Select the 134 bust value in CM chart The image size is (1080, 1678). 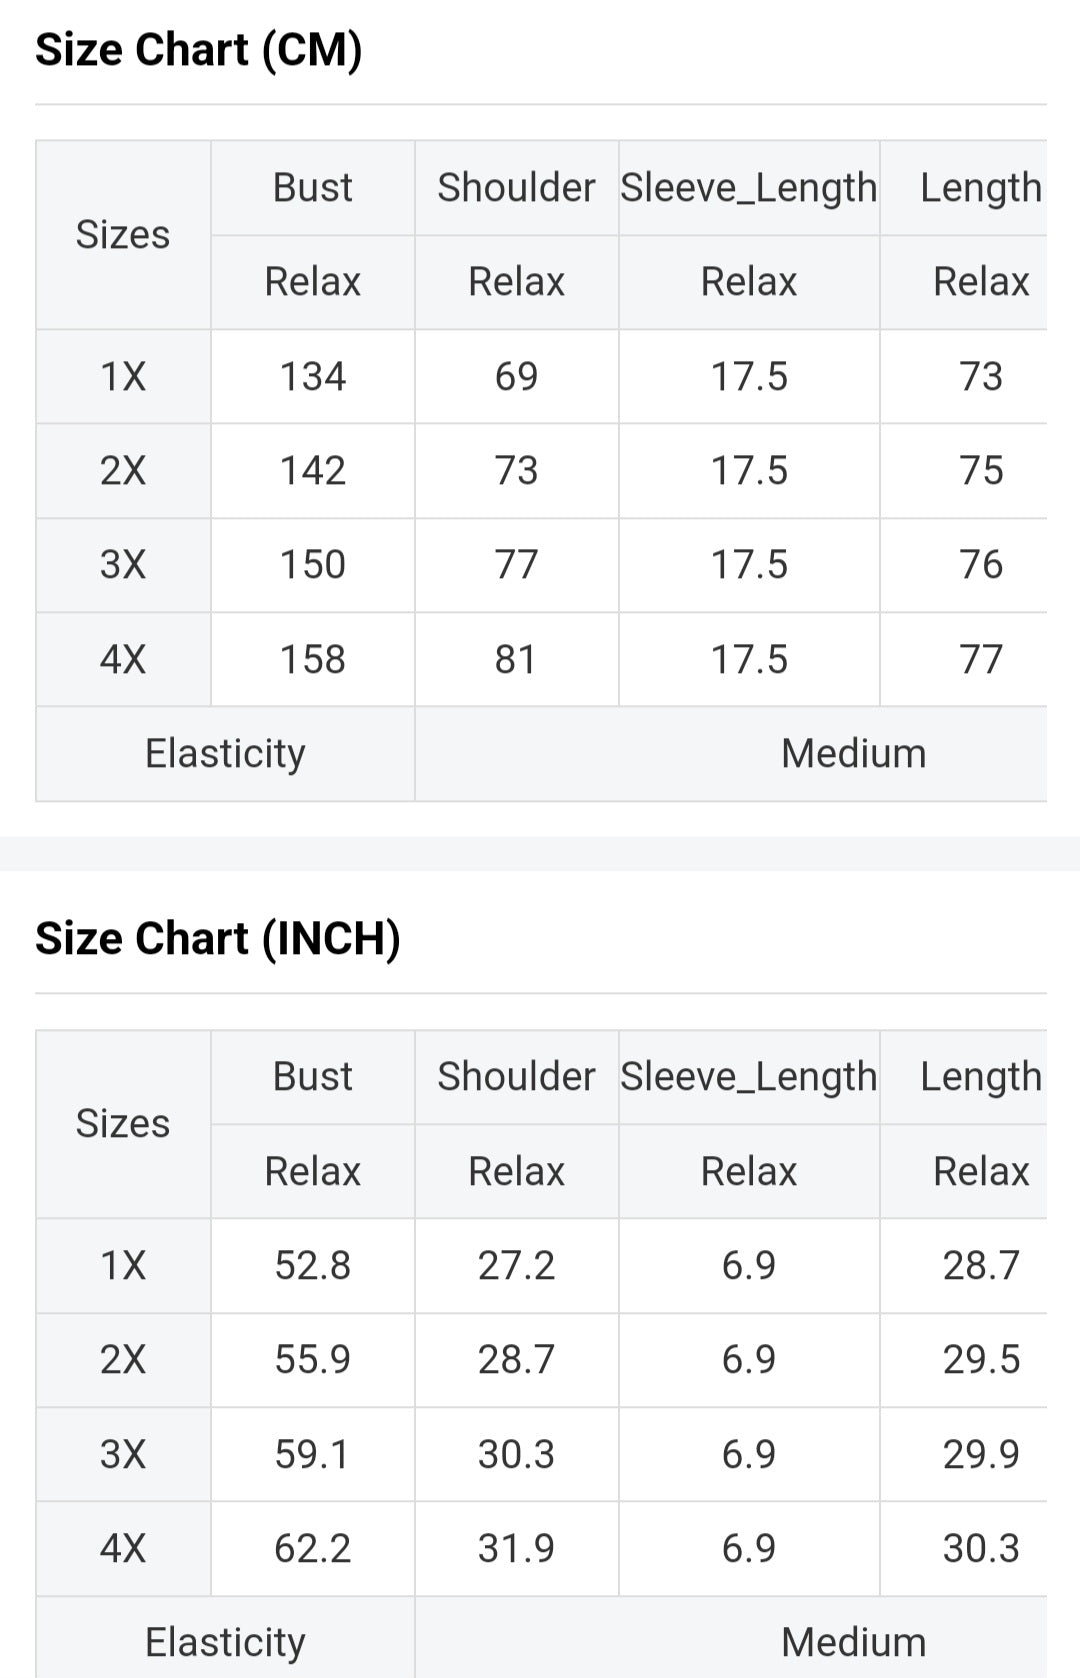coord(312,377)
